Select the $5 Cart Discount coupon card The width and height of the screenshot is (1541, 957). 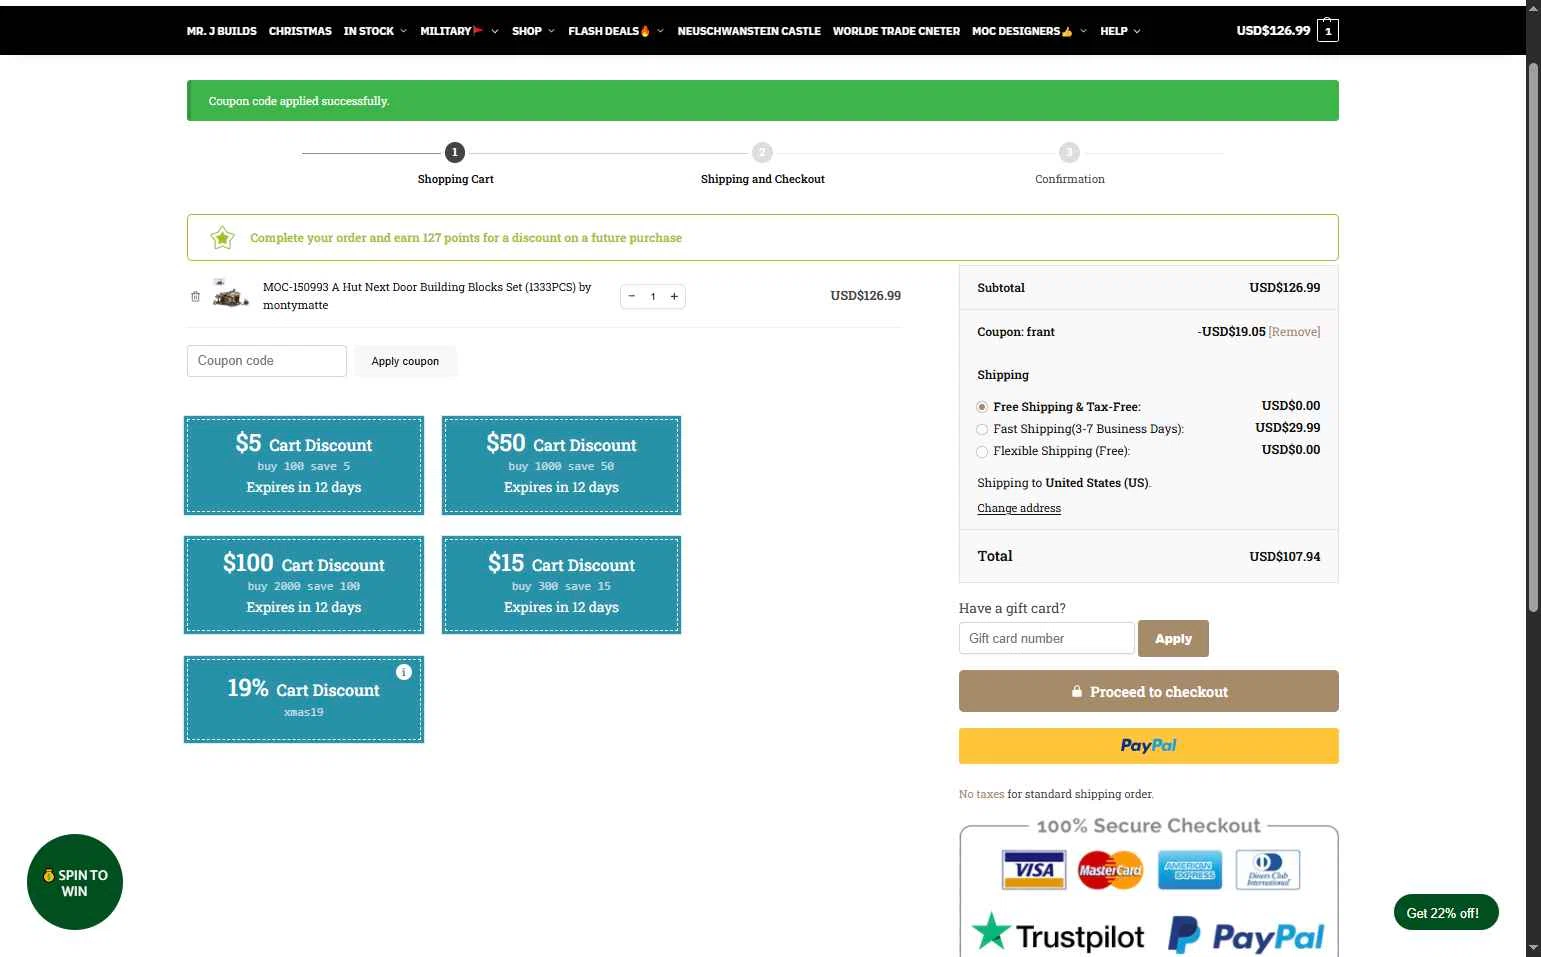[304, 465]
